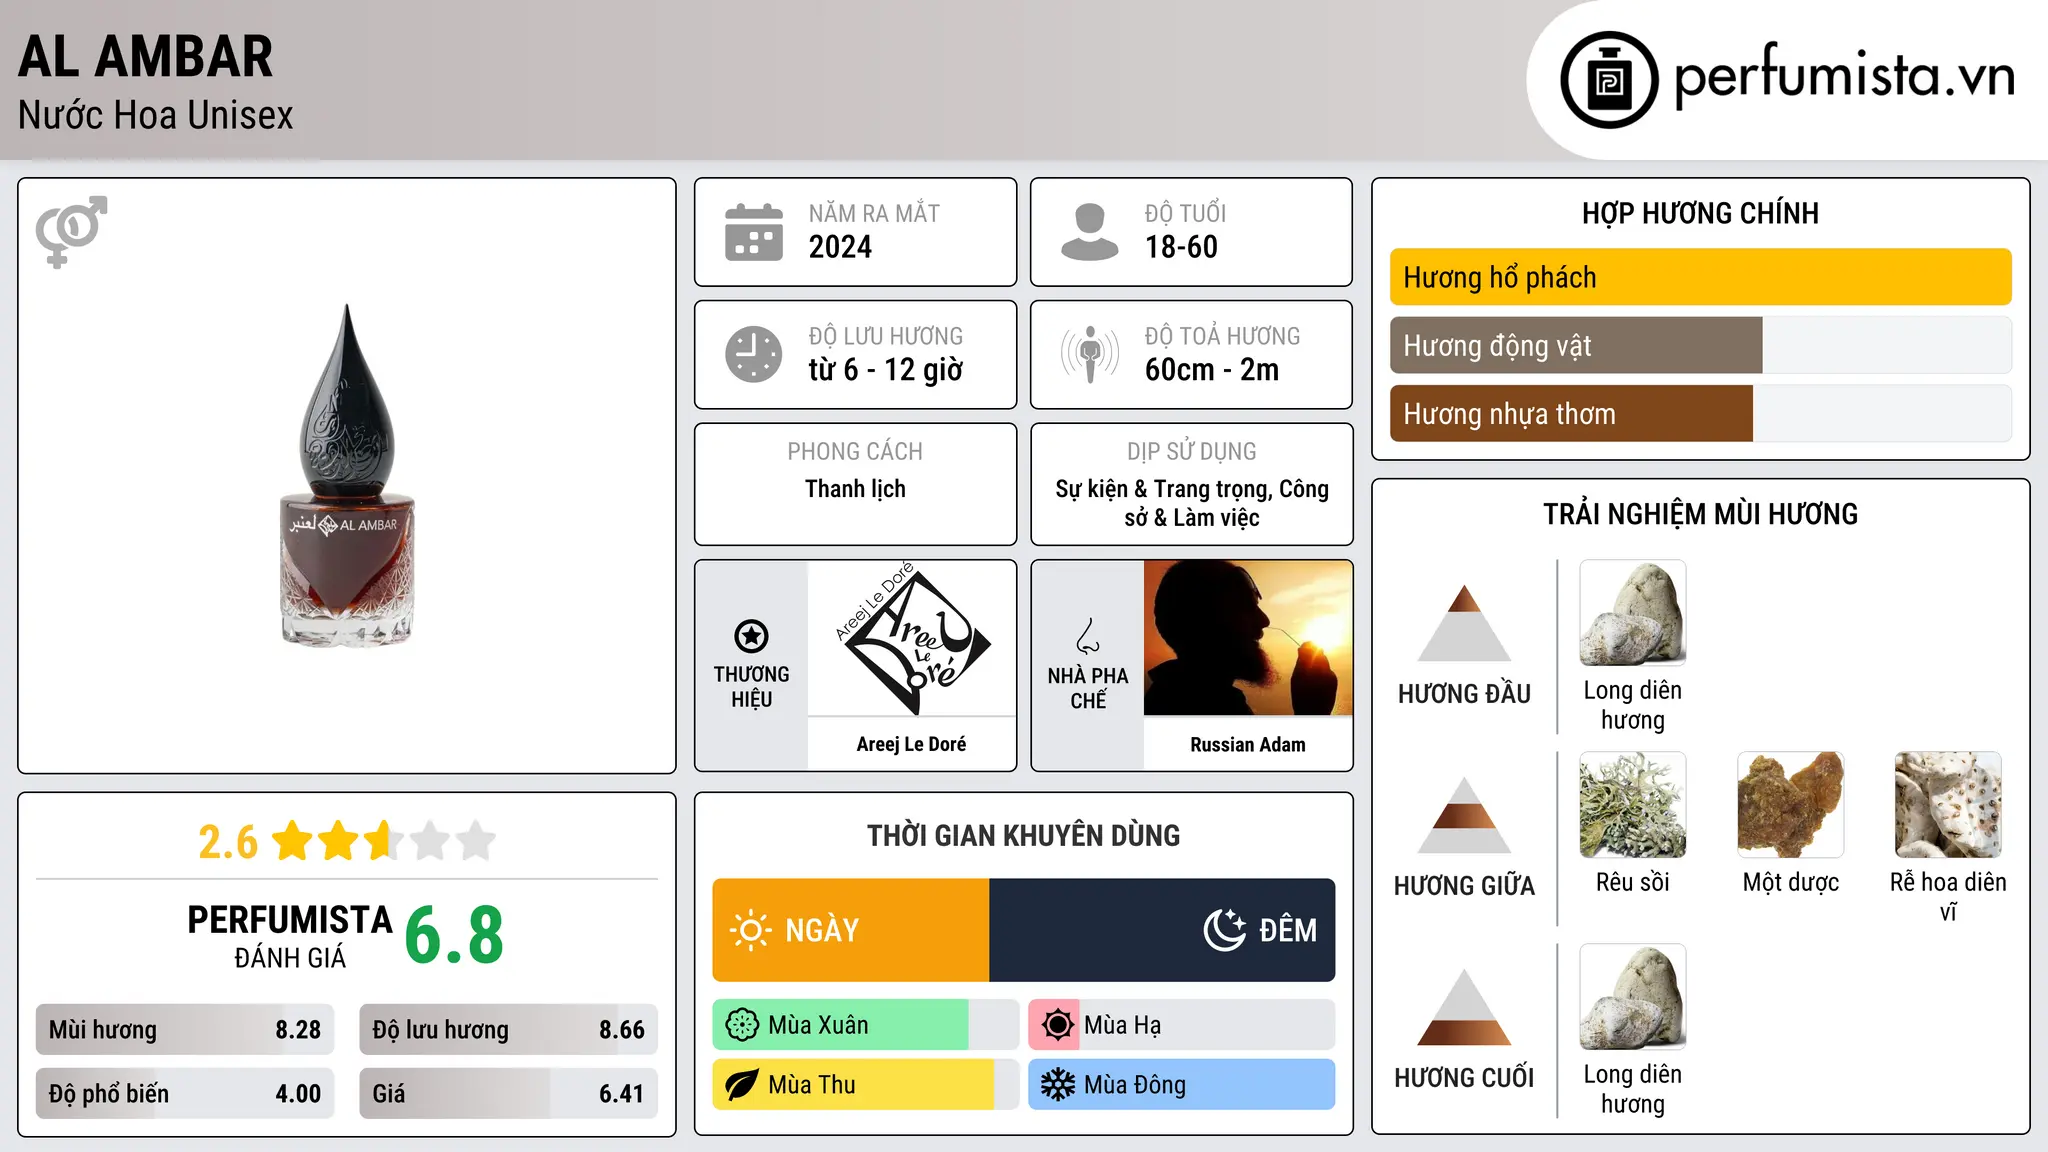Click the Thời gian khuyên dùng heading
The height and width of the screenshot is (1152, 2048).
[1023, 835]
